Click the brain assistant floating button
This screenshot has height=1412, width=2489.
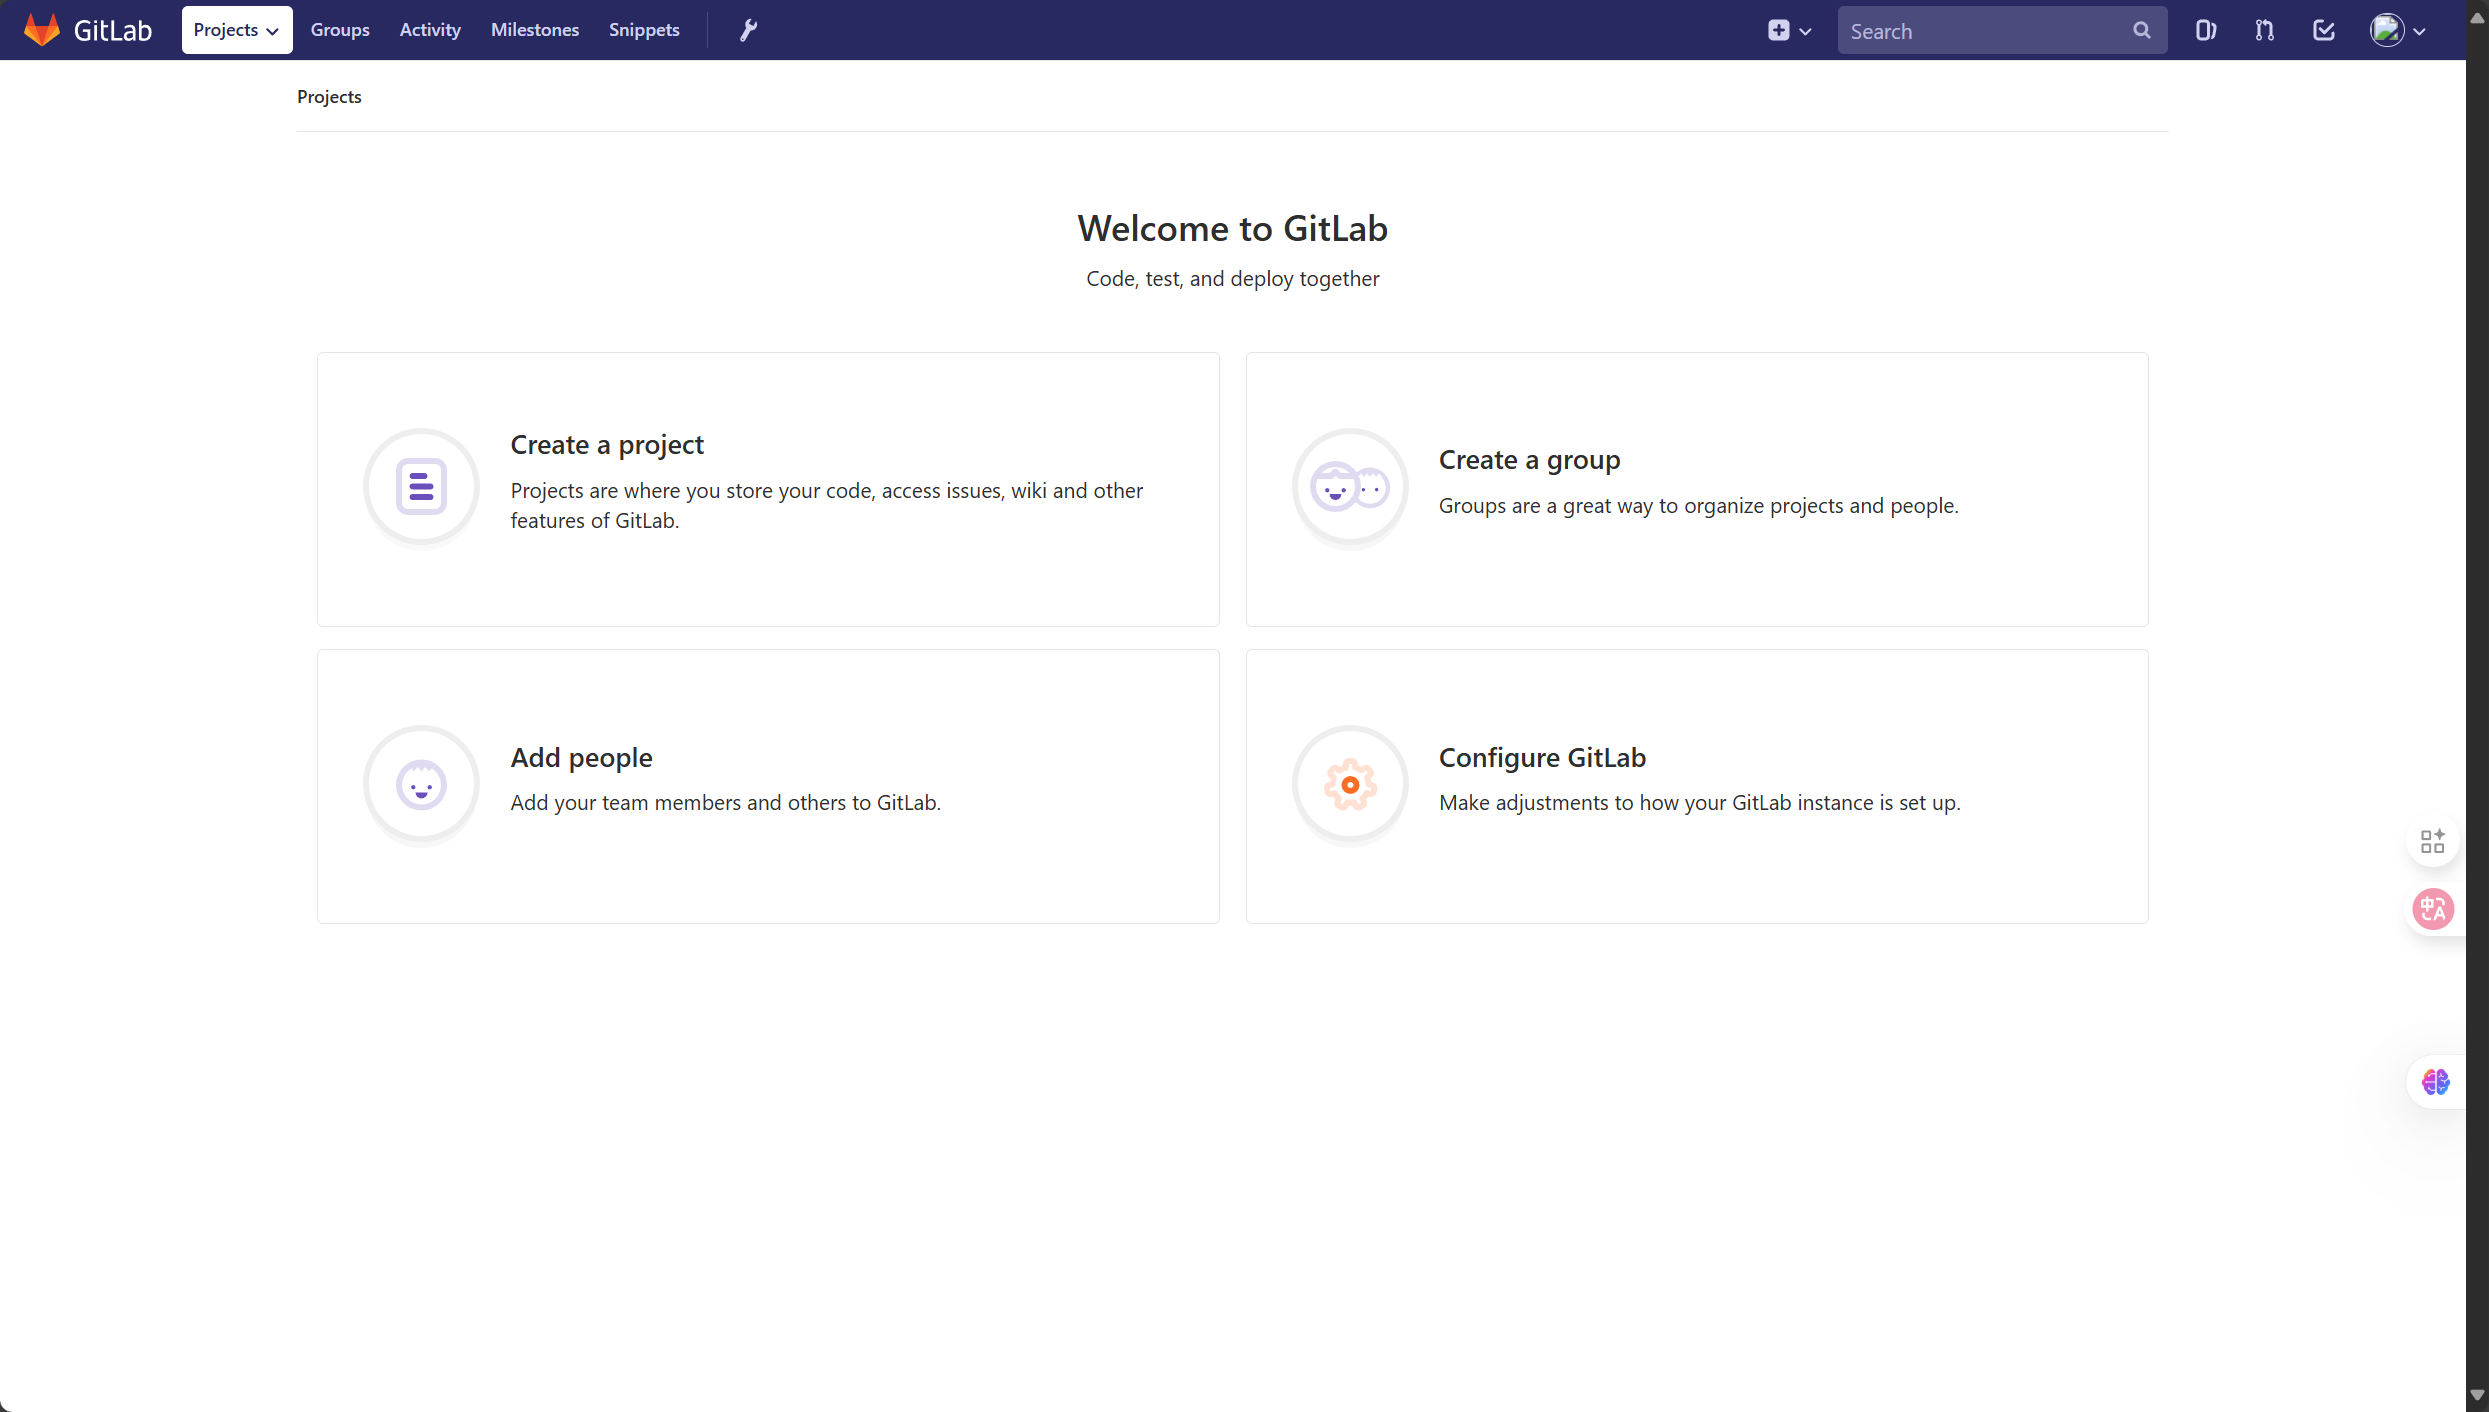point(2435,1082)
